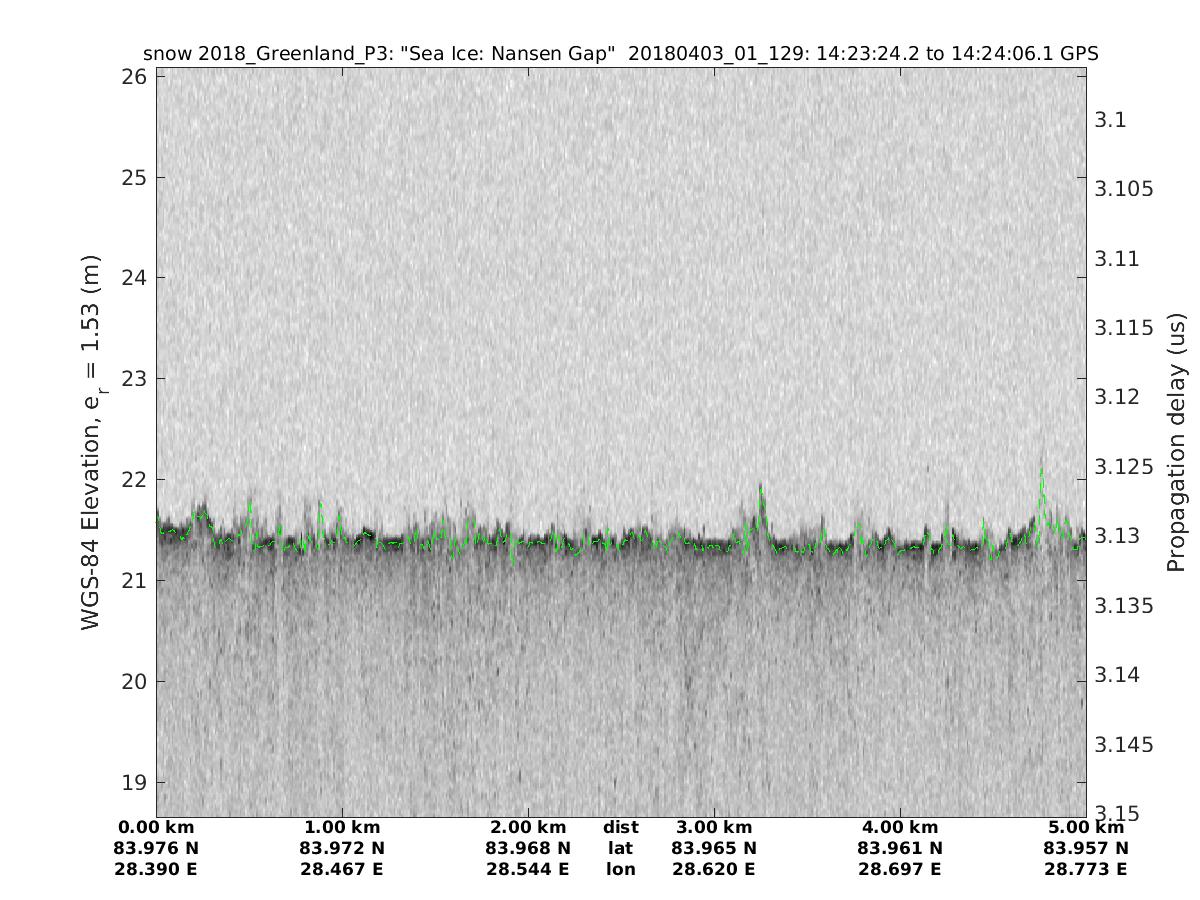Click the 19 elevation tick label
This screenshot has width=1200, height=900.
135,782
